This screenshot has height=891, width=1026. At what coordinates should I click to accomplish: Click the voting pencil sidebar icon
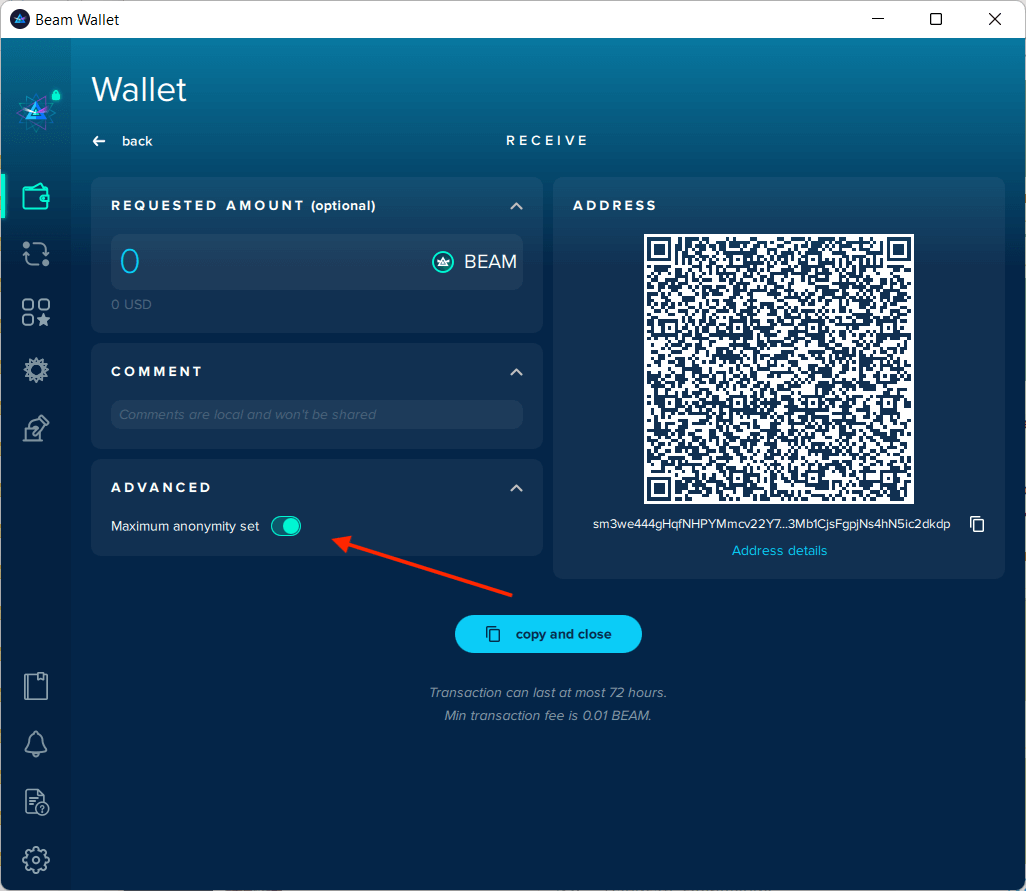click(x=36, y=428)
